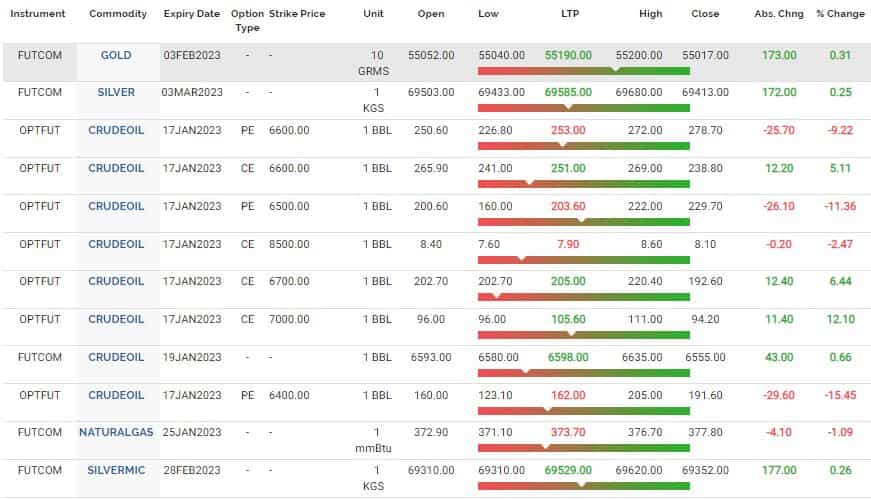Select expiry date 03FEB2023

pyautogui.click(x=192, y=55)
